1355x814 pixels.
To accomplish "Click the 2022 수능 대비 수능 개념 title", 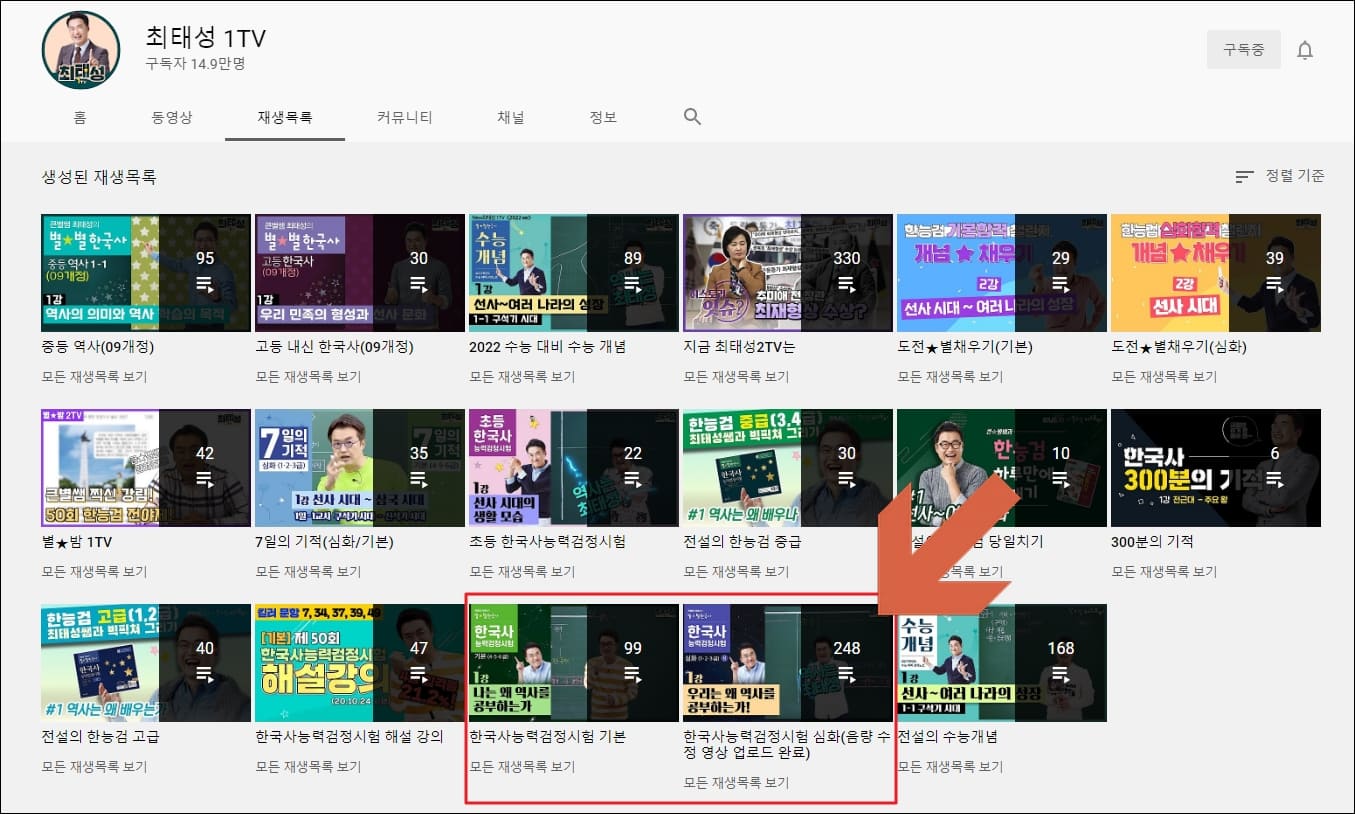I will (x=547, y=347).
